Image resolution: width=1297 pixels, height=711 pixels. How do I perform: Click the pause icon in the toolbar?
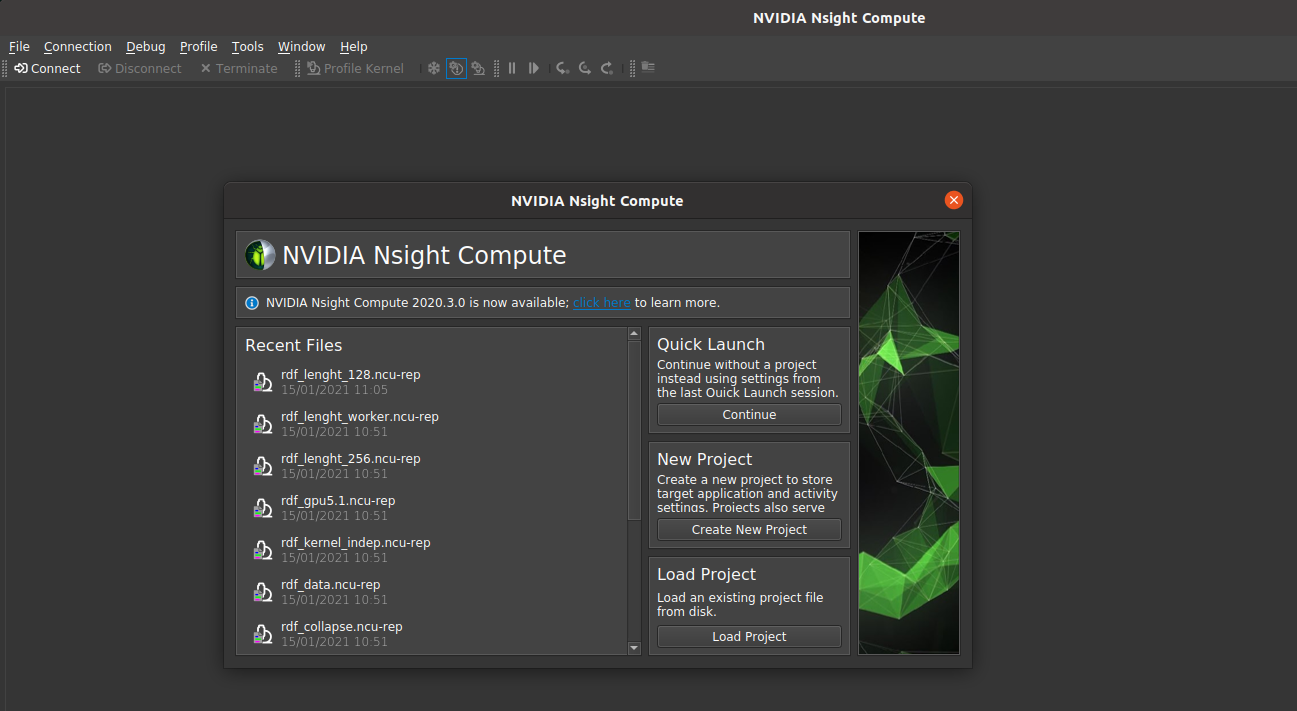tap(512, 68)
